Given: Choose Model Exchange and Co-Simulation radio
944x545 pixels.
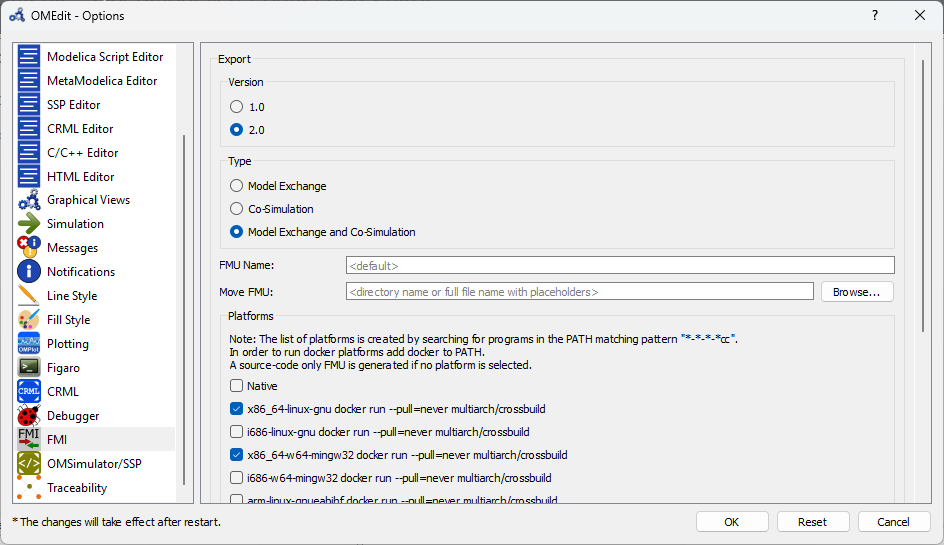Looking at the screenshot, I should tap(237, 232).
